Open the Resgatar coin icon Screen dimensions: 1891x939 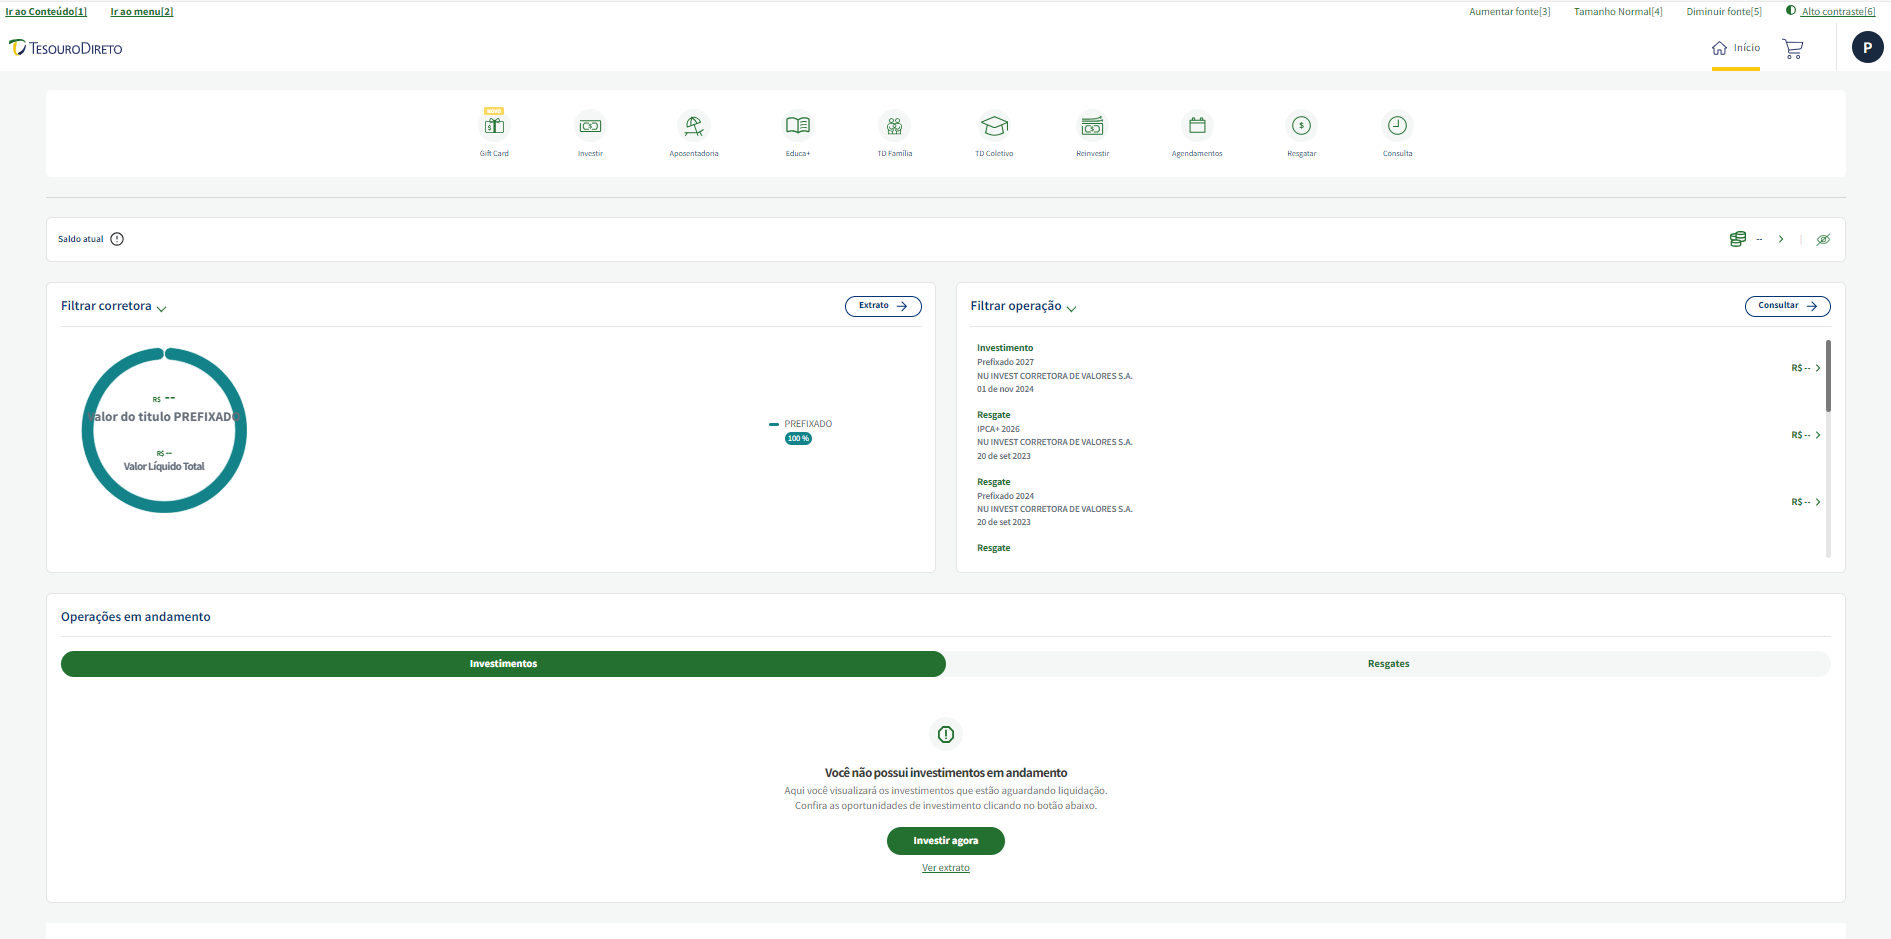click(1301, 126)
